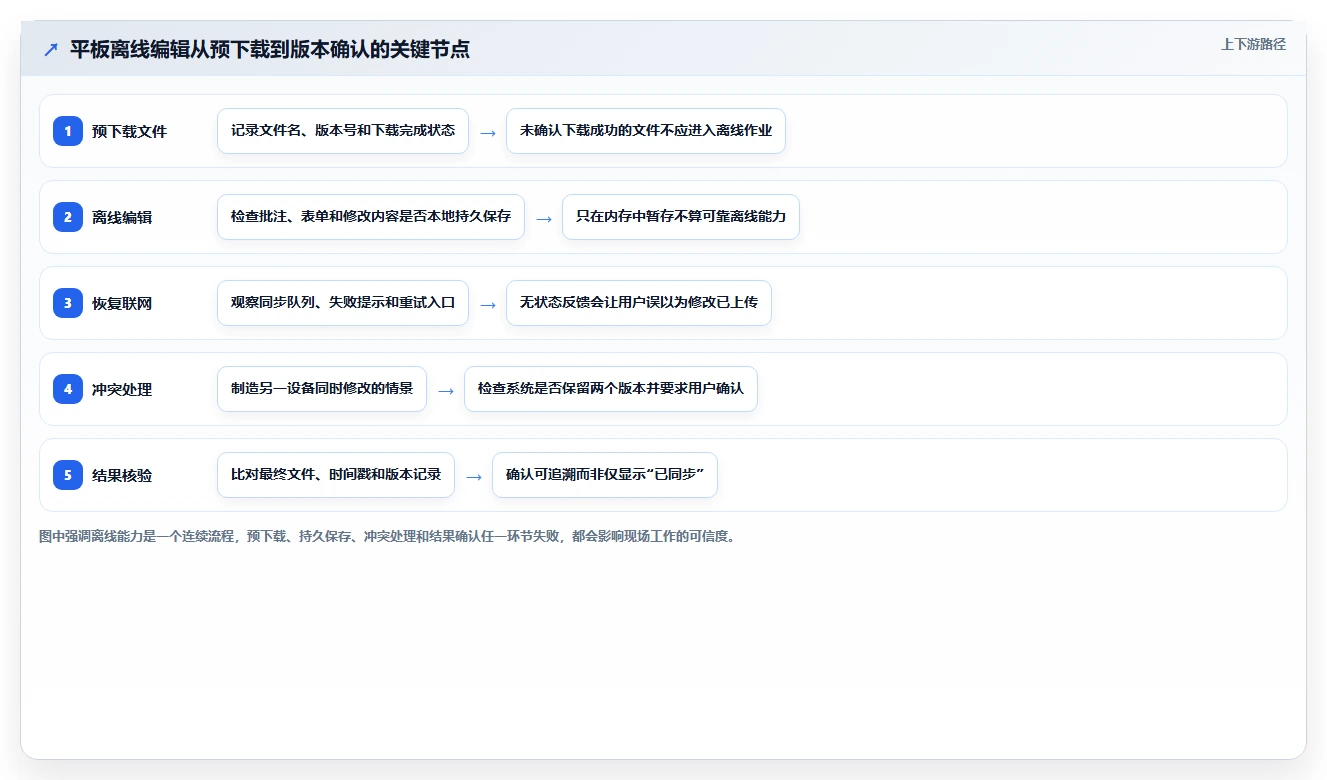Image resolution: width=1327 pixels, height=780 pixels.
Task: Click the arrow in the 离线编辑 row
Action: click(x=544, y=218)
